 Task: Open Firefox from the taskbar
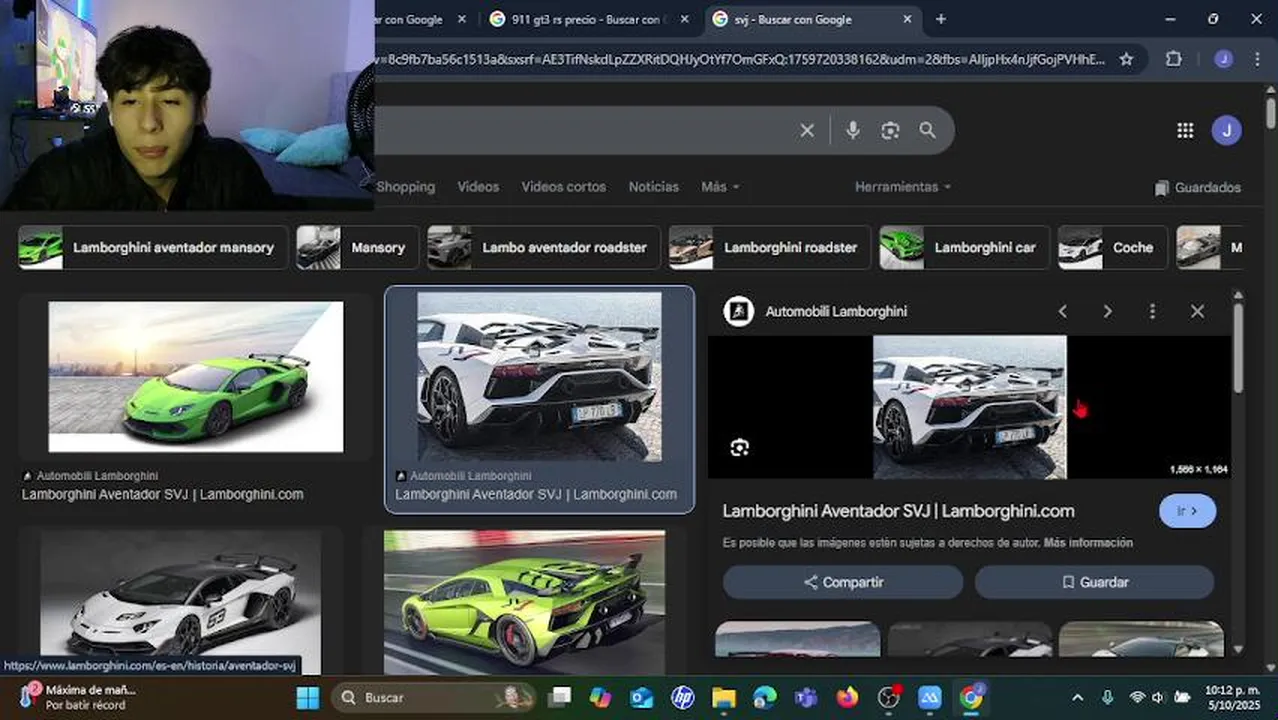847,697
